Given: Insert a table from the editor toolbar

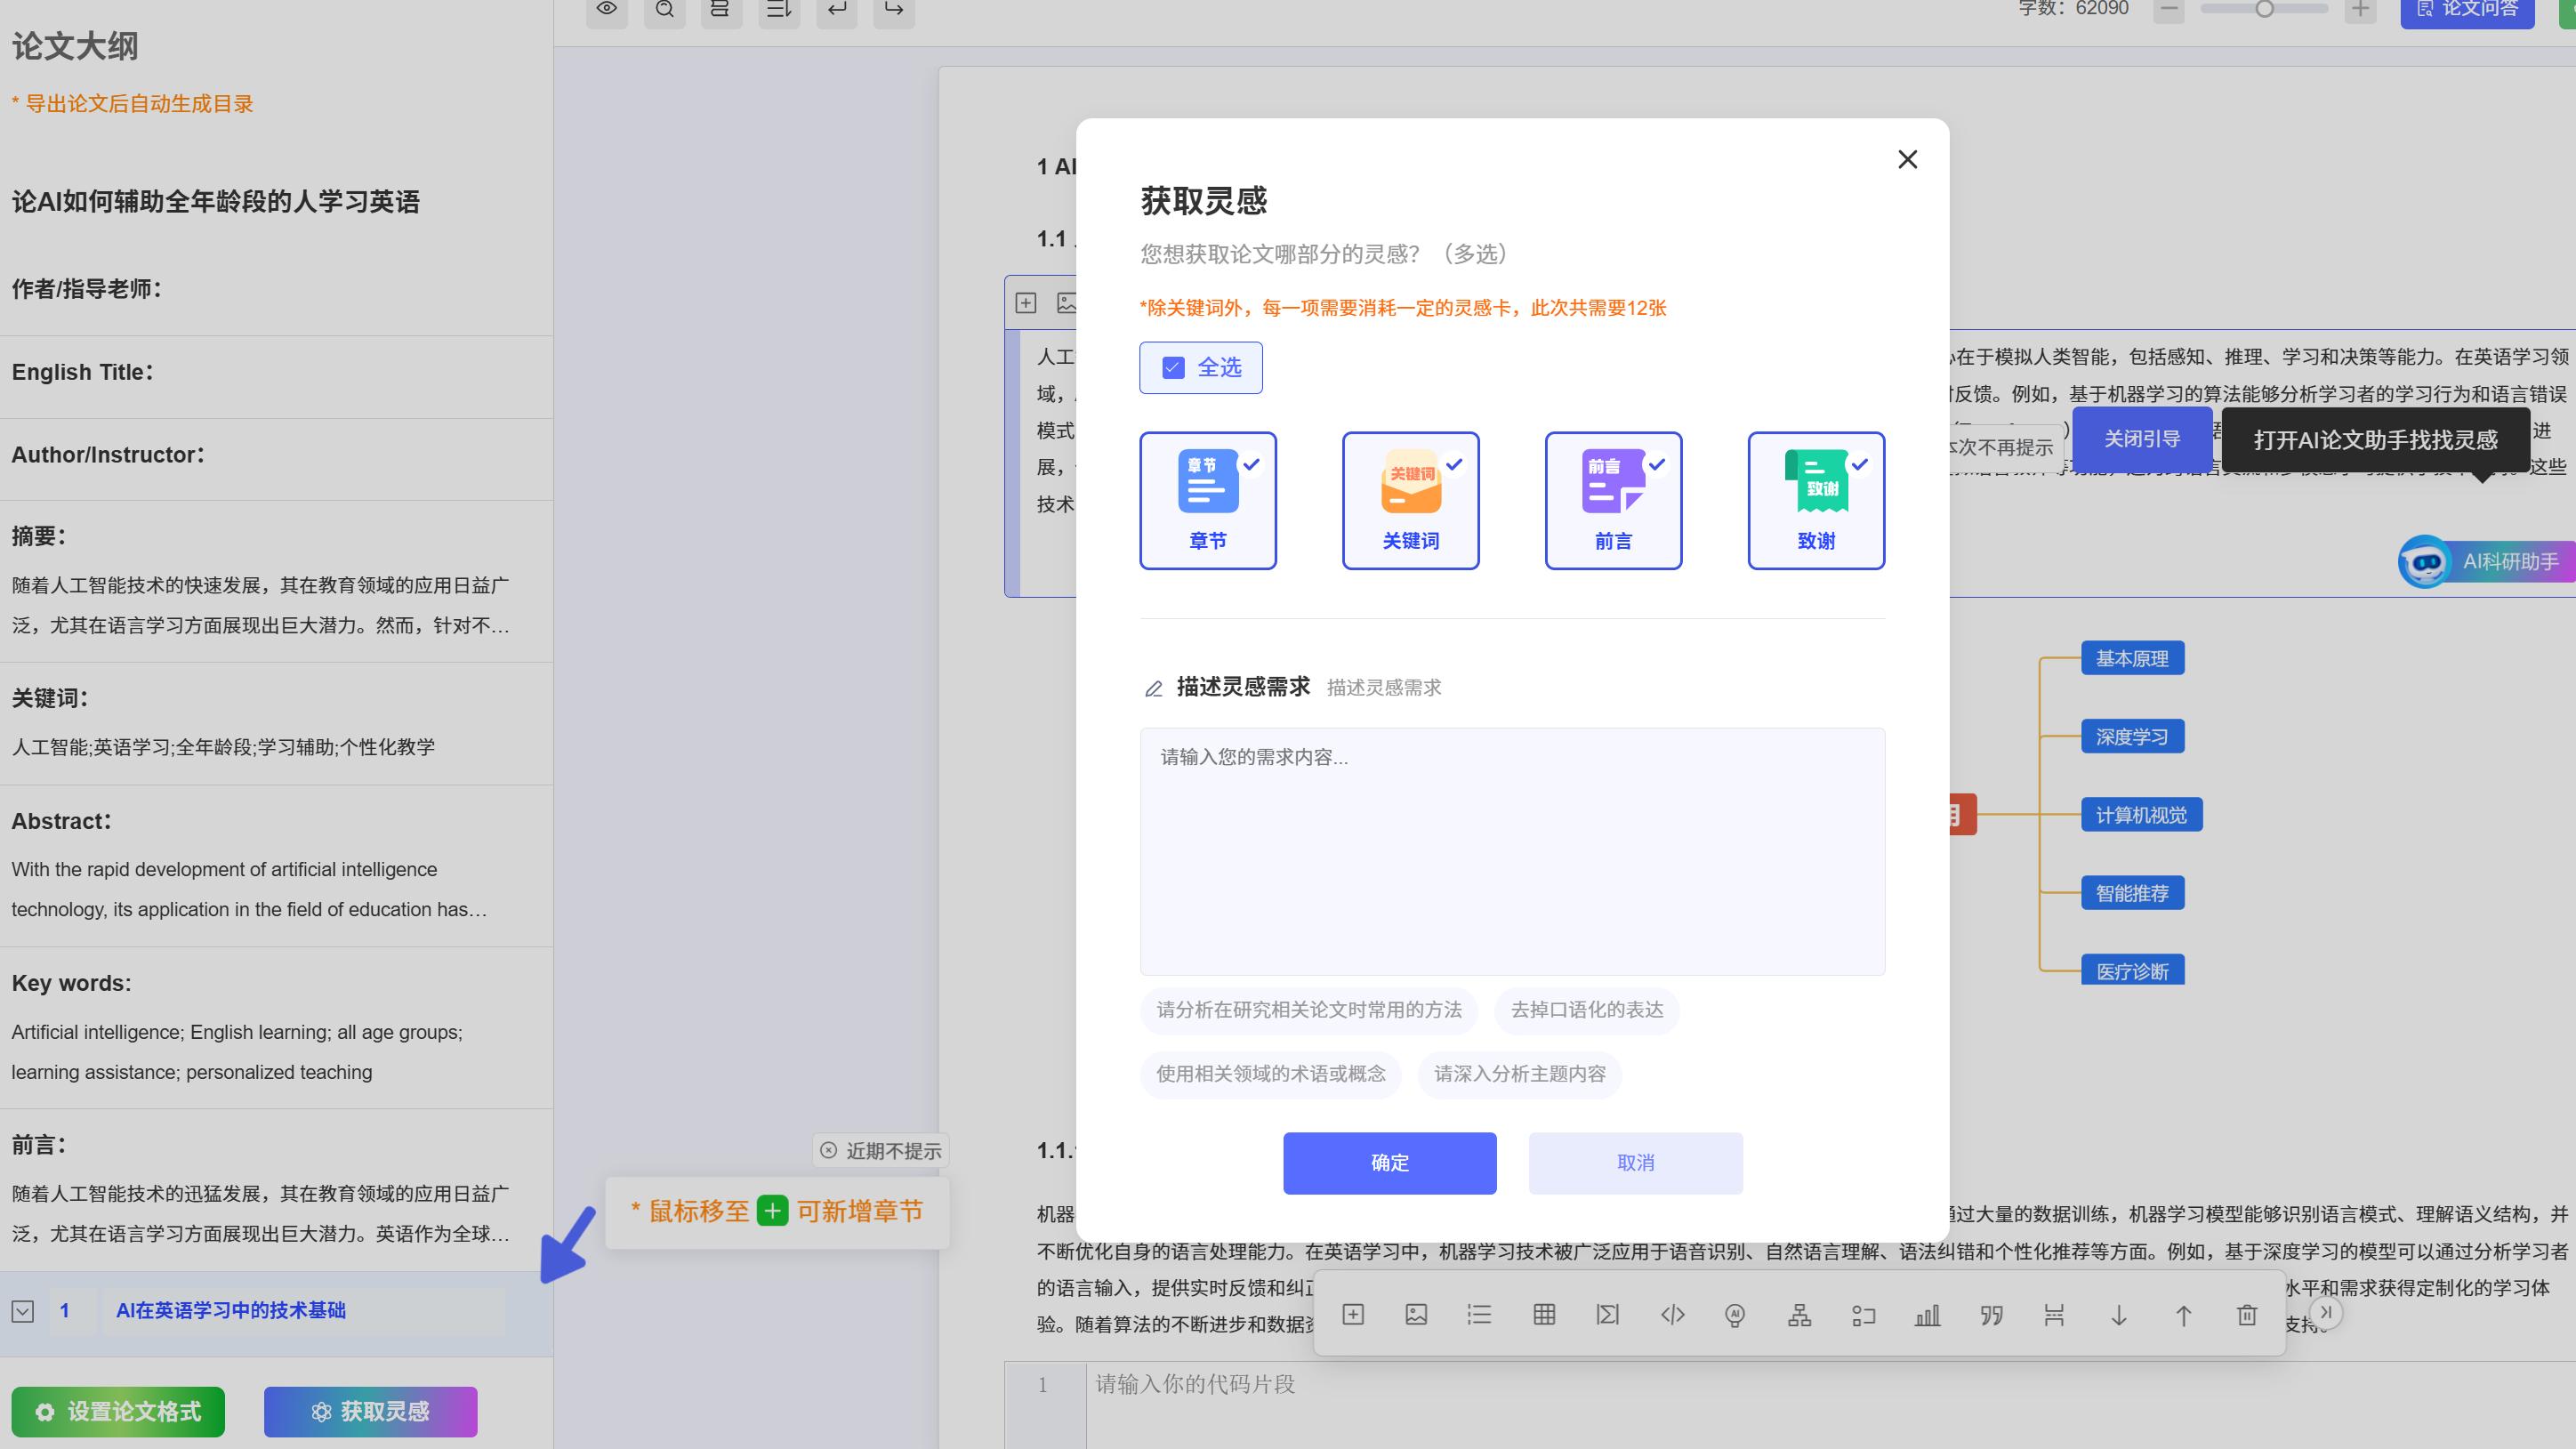Looking at the screenshot, I should (1544, 1314).
